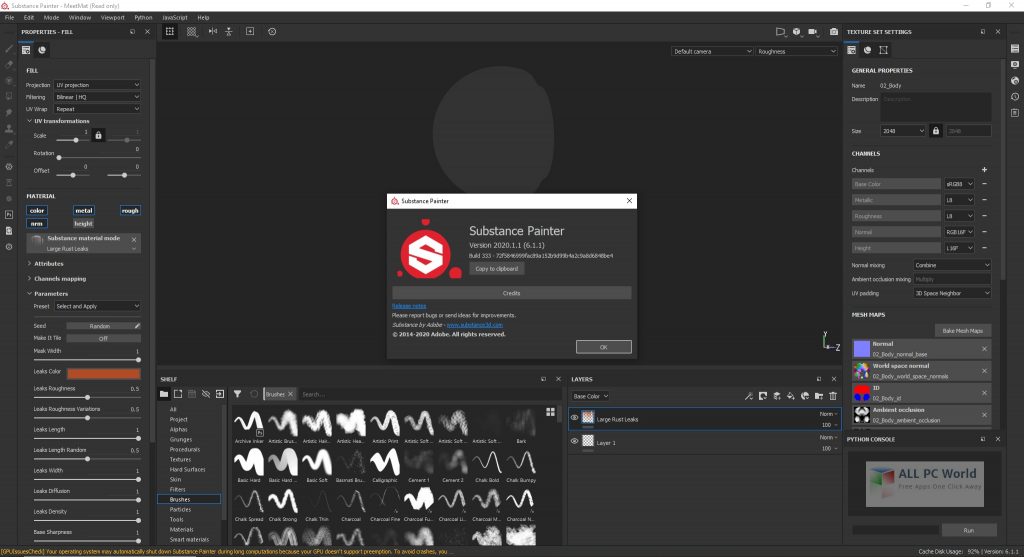Screen dimensions: 1024x557
Task: Open the Projection dropdown
Action: [x=97, y=85]
